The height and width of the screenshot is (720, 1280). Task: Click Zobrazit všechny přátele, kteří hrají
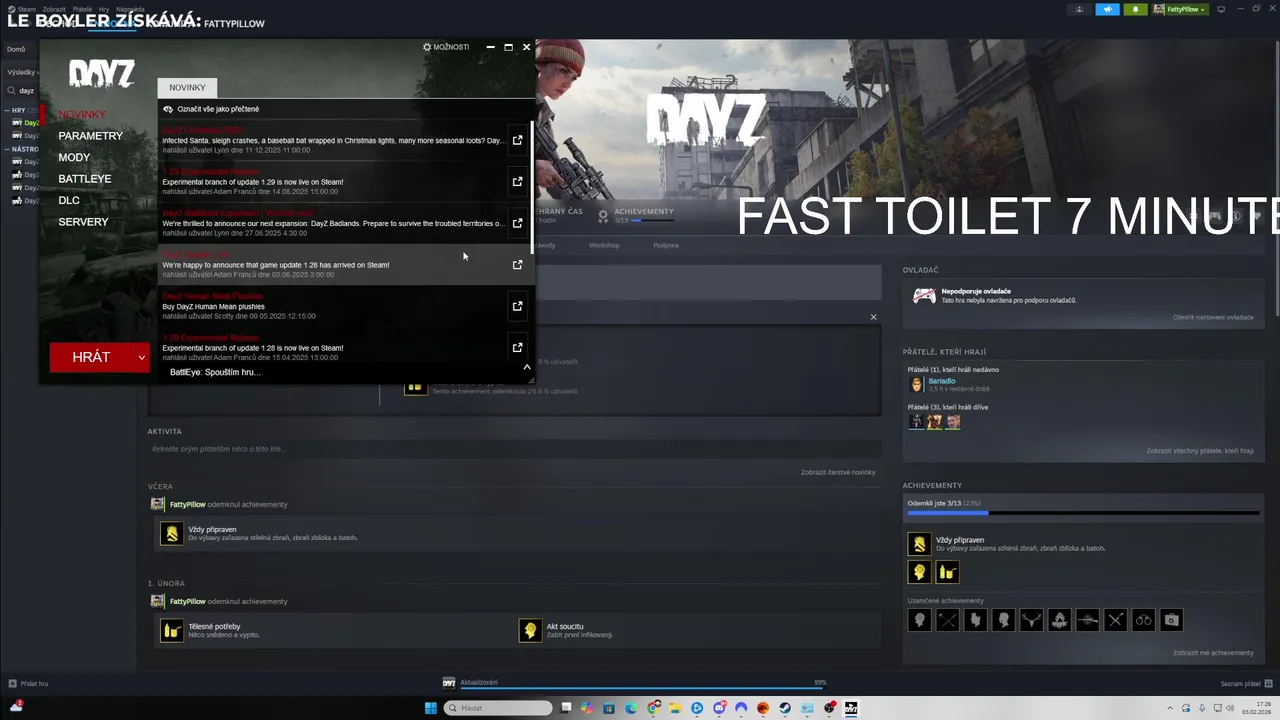pyautogui.click(x=1200, y=451)
